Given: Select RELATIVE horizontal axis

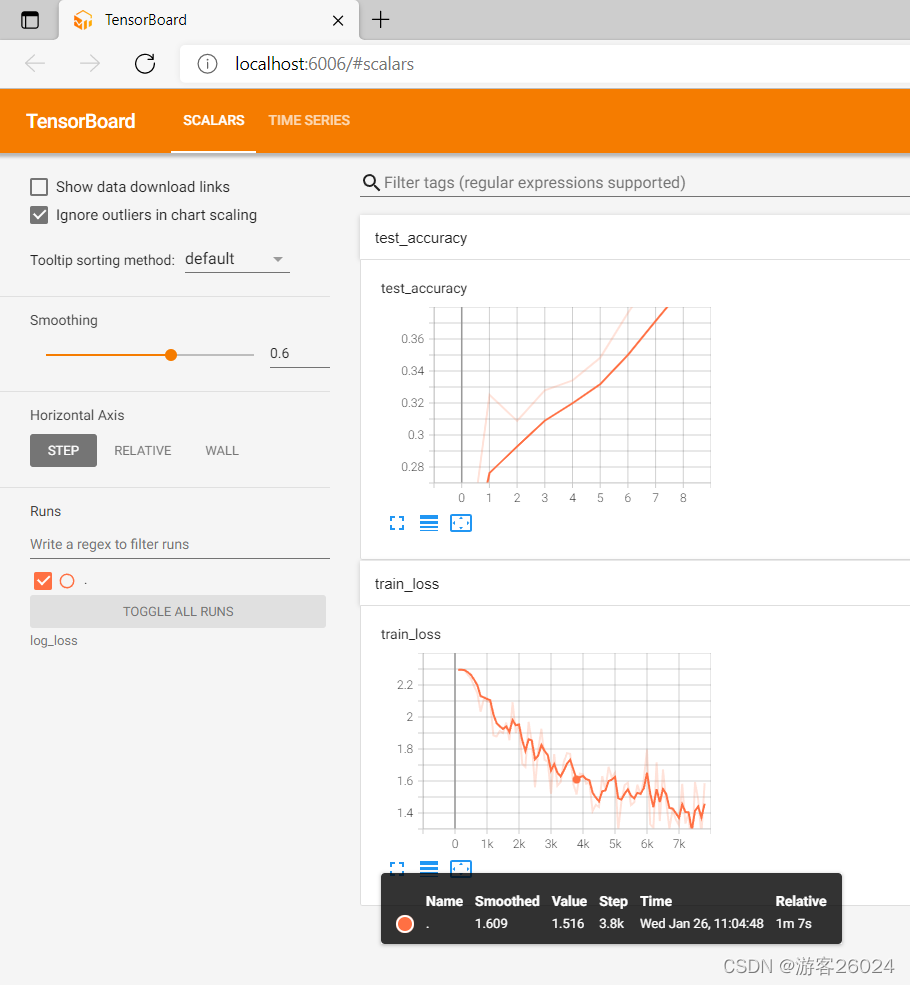Looking at the screenshot, I should (x=143, y=450).
